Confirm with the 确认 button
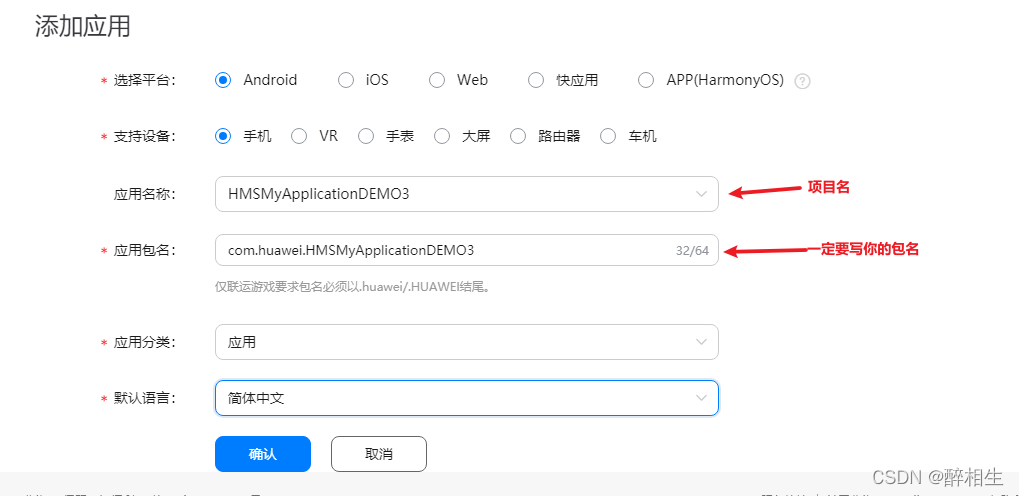Image resolution: width=1019 pixels, height=496 pixels. tap(263, 454)
